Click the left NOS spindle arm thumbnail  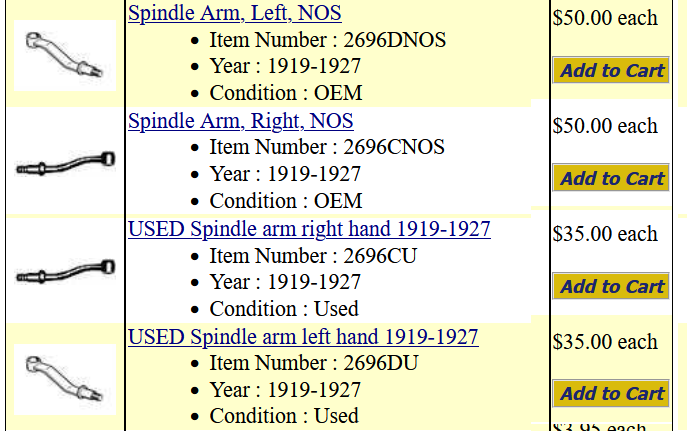[65, 55]
